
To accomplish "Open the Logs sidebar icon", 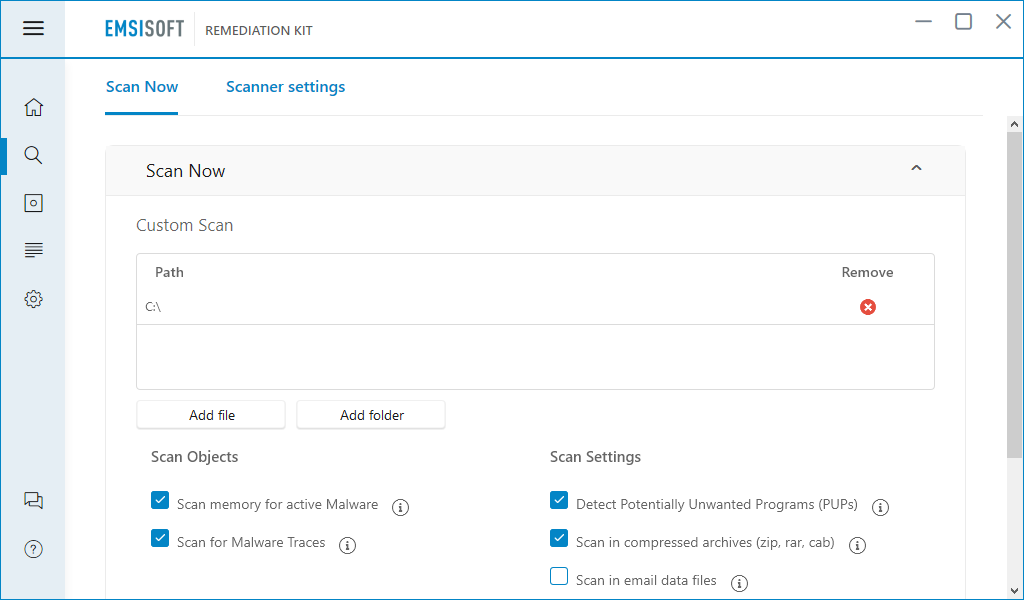I will pos(33,250).
